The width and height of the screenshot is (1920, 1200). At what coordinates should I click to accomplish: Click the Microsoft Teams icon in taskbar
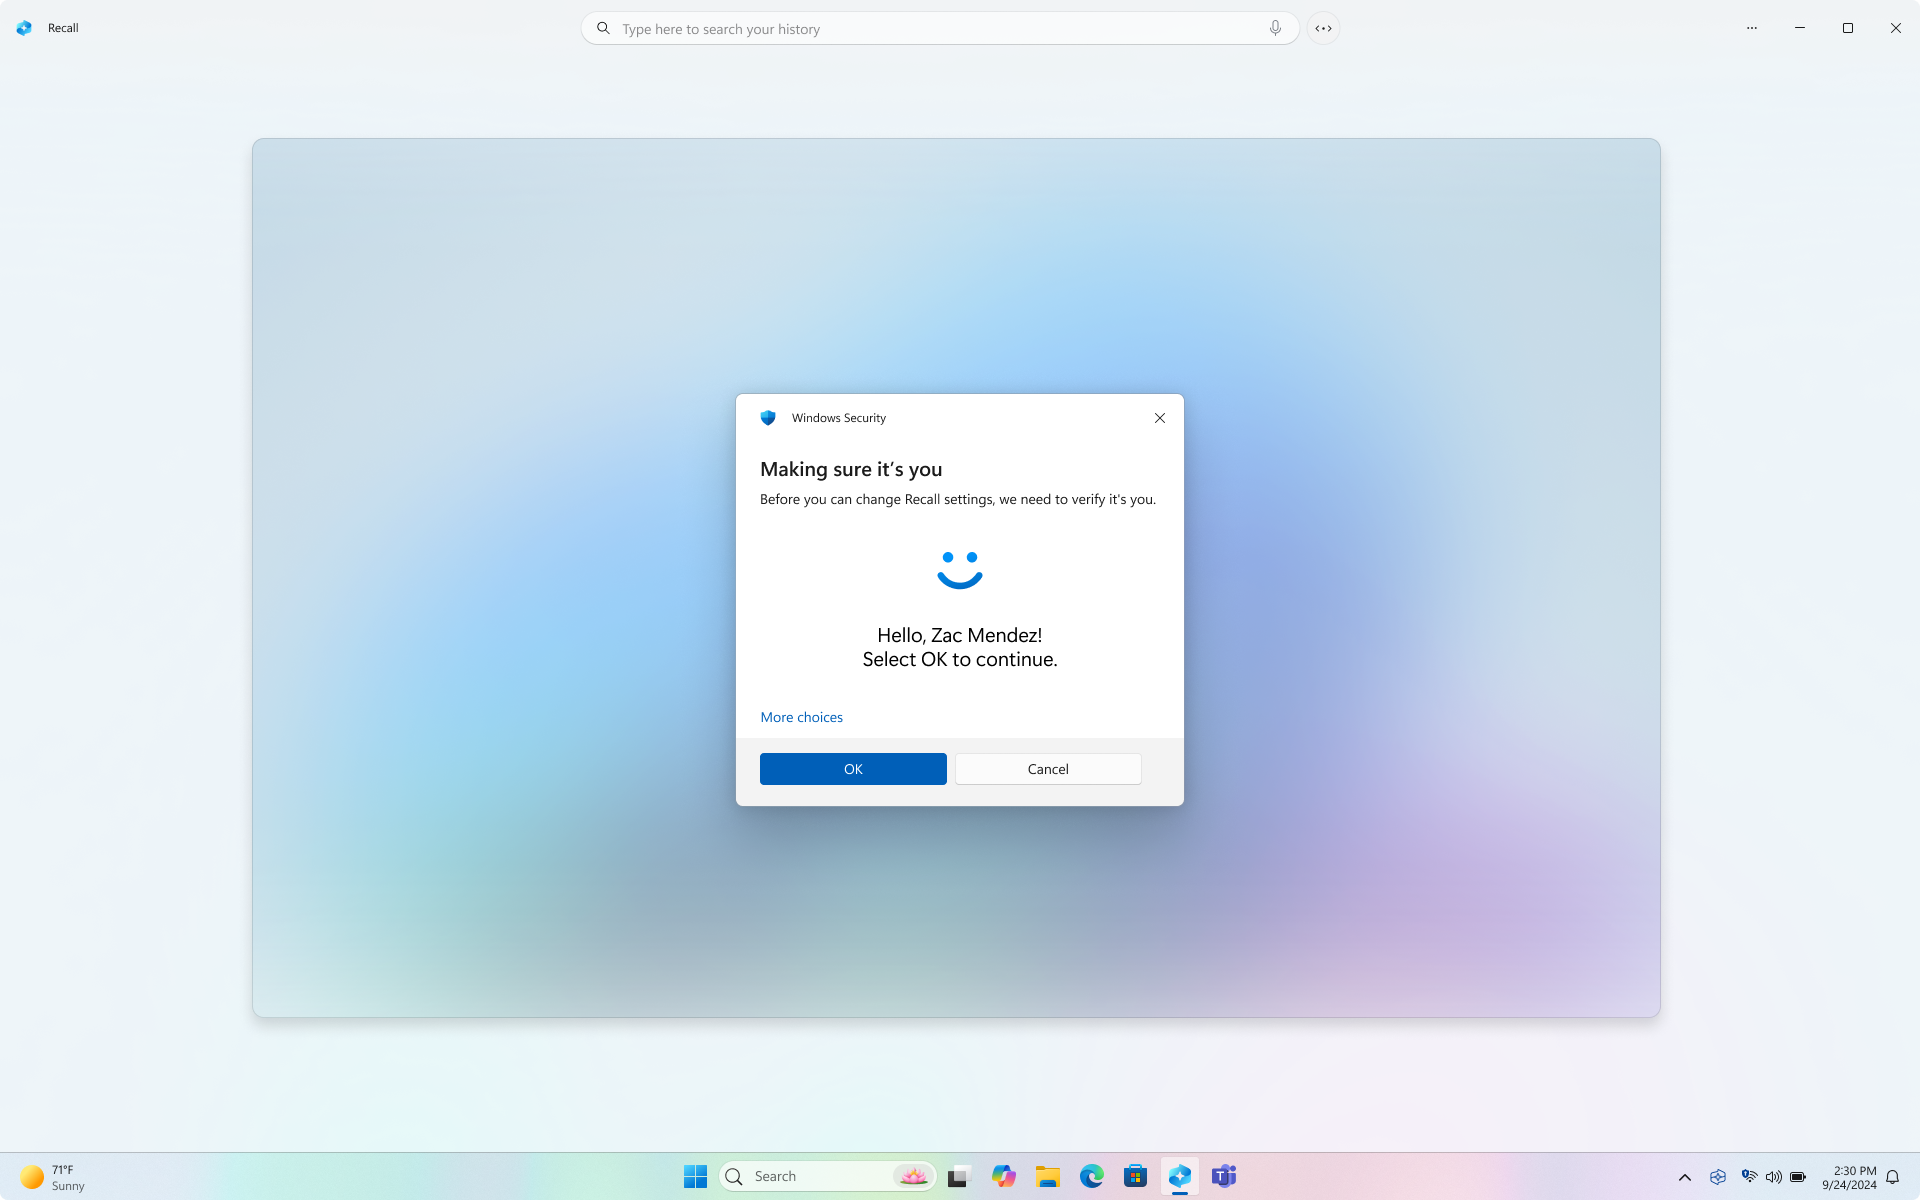point(1223,1175)
